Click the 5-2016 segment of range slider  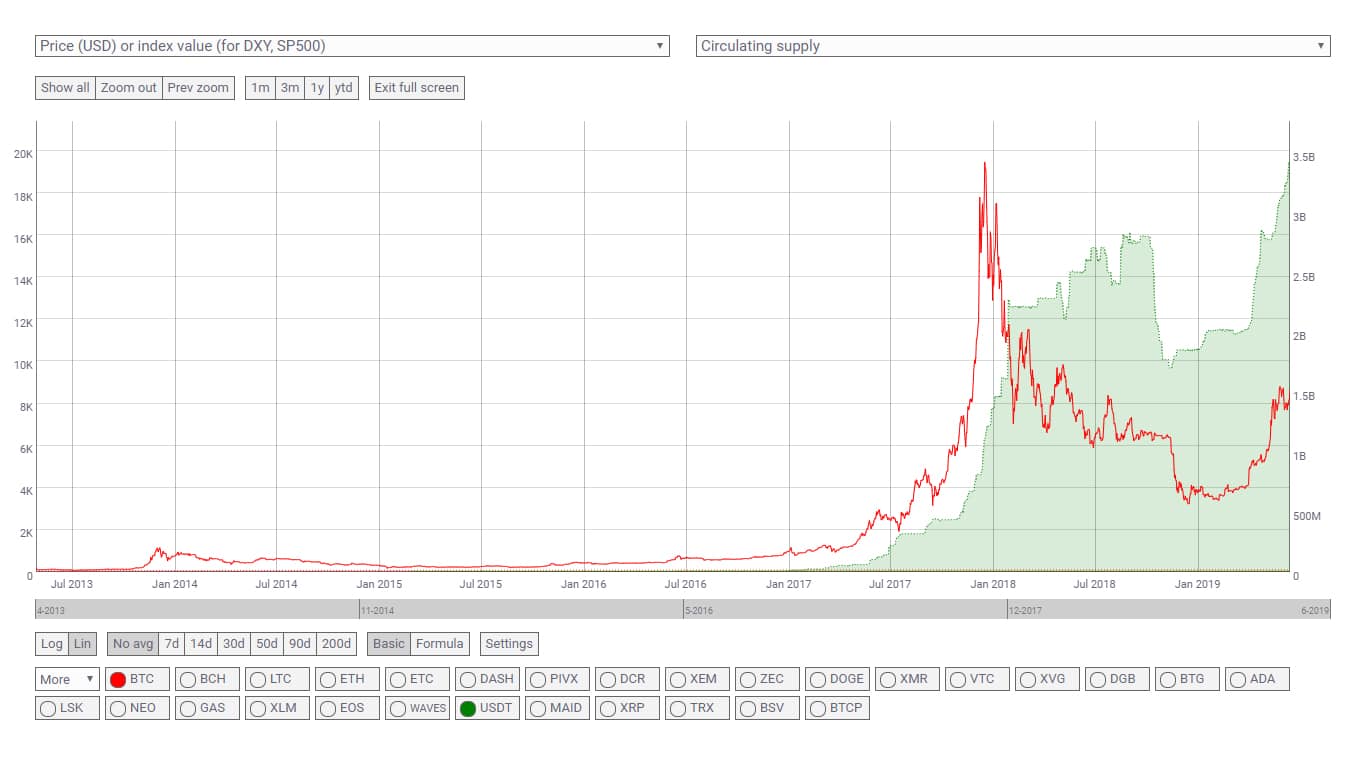(844, 609)
